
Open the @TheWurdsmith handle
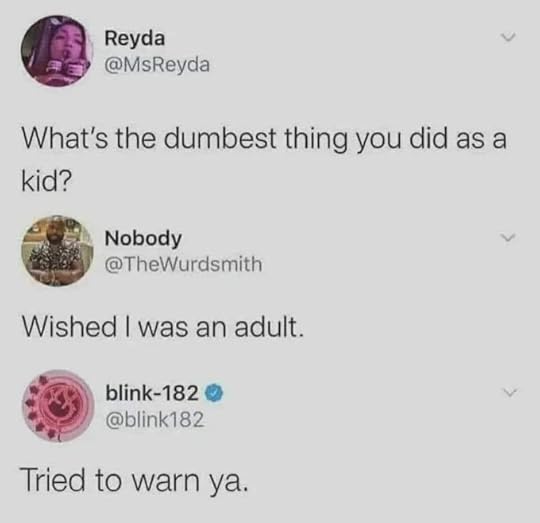coord(183,264)
